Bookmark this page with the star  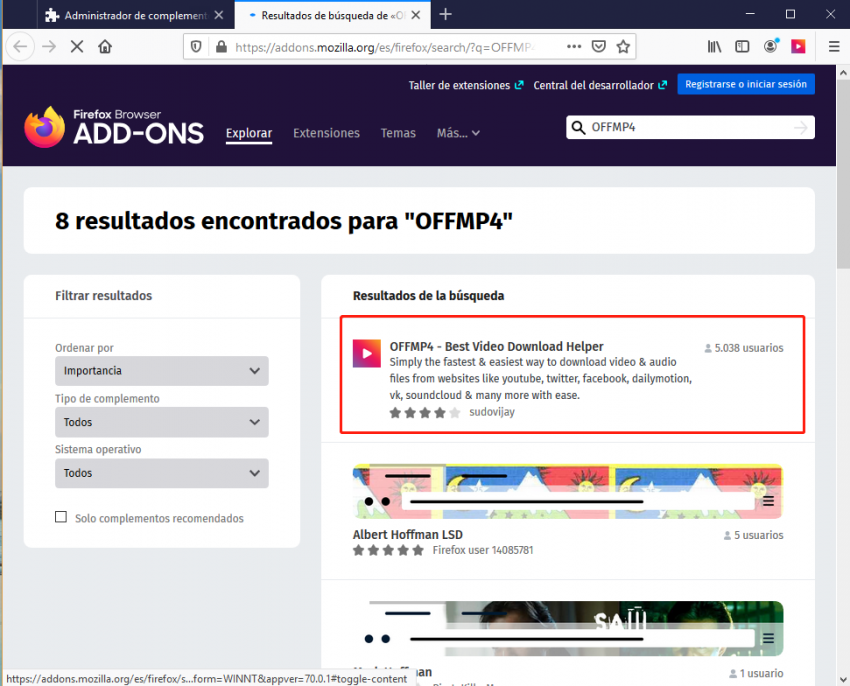623,47
